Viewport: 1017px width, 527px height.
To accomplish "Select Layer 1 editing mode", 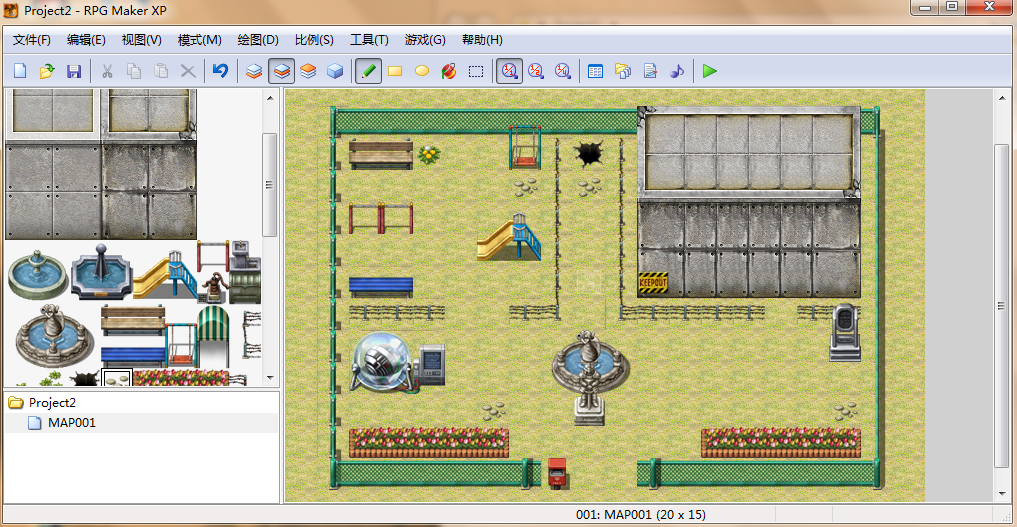I will [x=254, y=71].
